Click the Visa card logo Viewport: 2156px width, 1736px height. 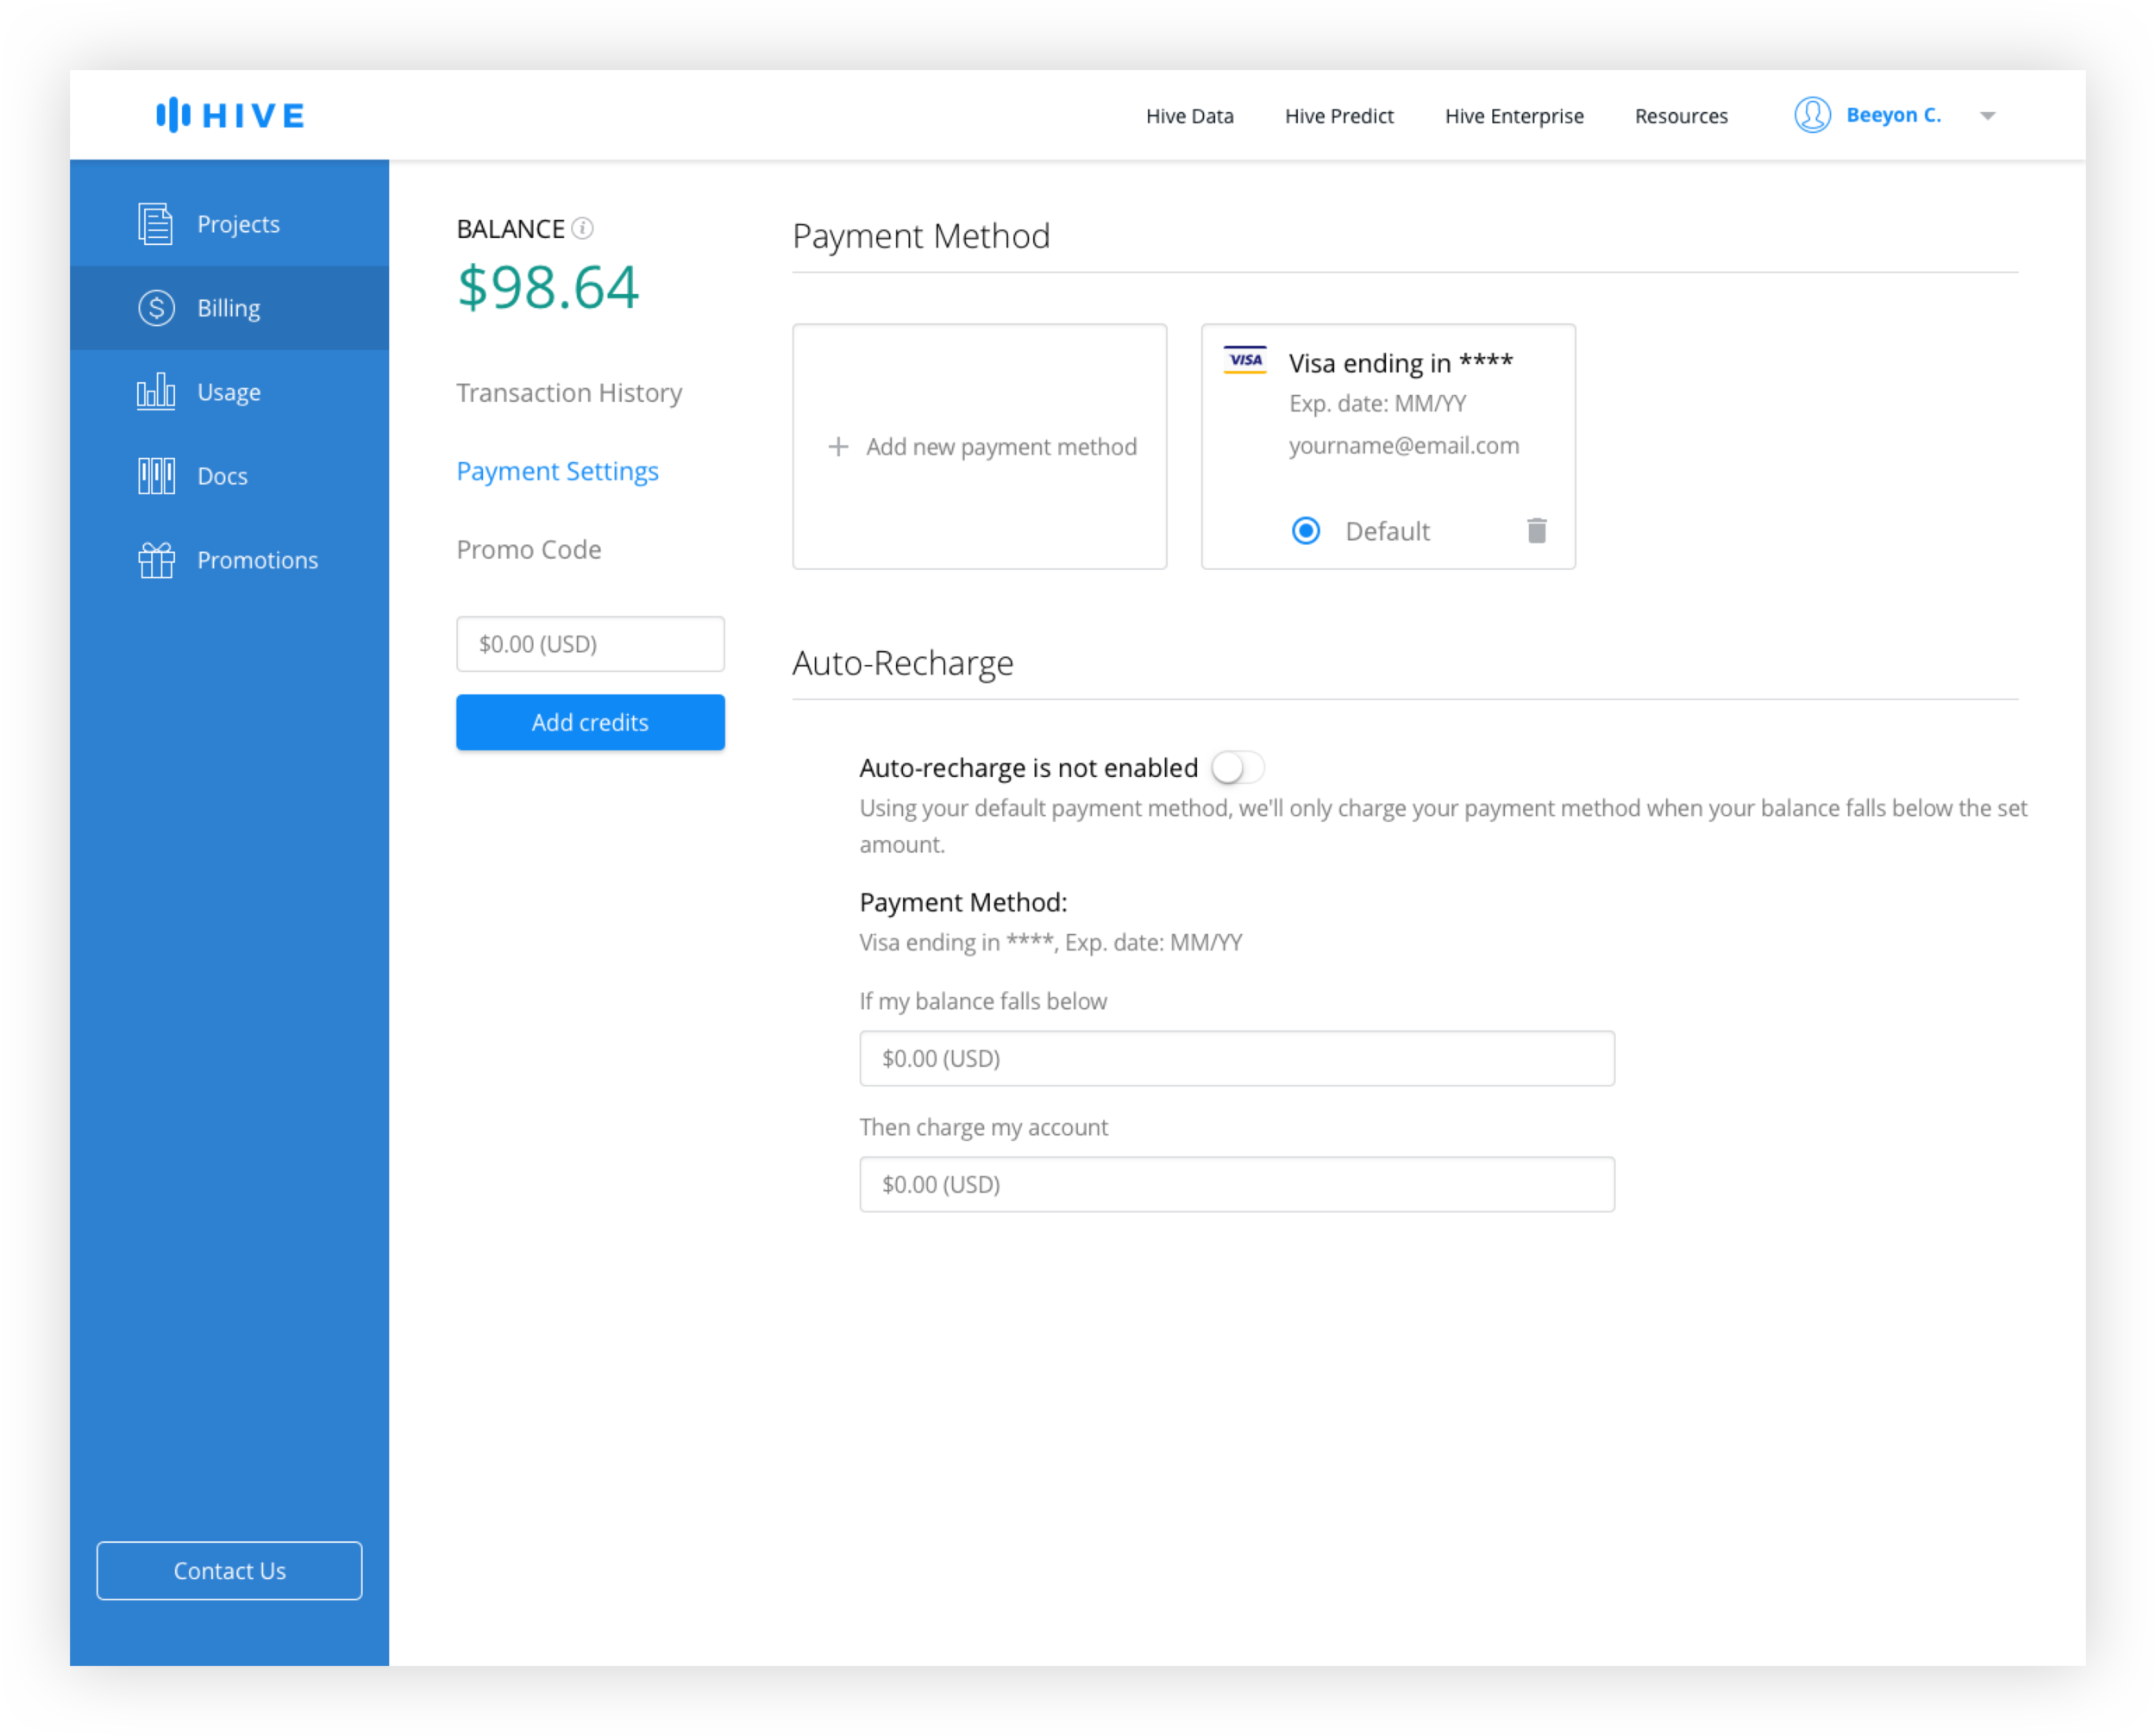coord(1245,360)
